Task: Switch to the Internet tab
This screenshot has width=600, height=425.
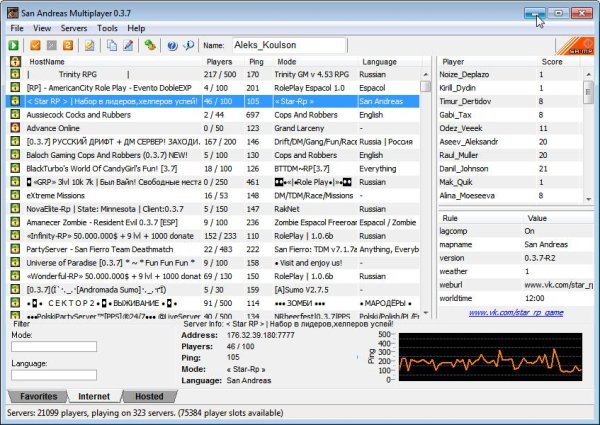Action: pos(94,396)
